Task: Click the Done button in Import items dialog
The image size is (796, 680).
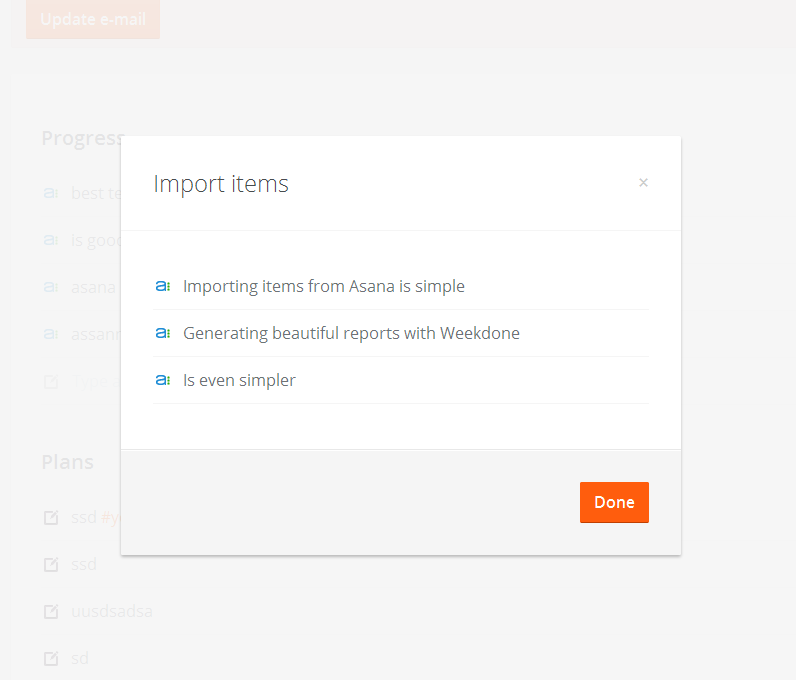Action: 614,502
